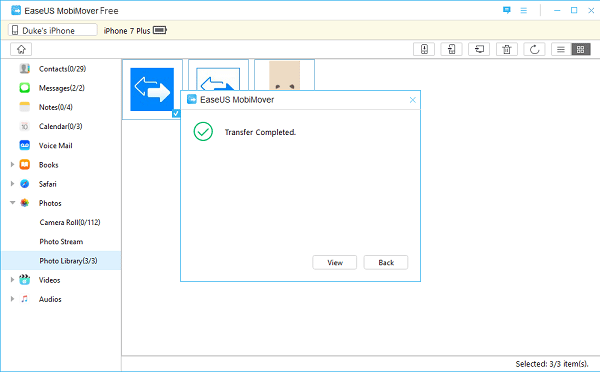600x372 pixels.
Task: Click the yellow Notes icon
Action: 24,107
